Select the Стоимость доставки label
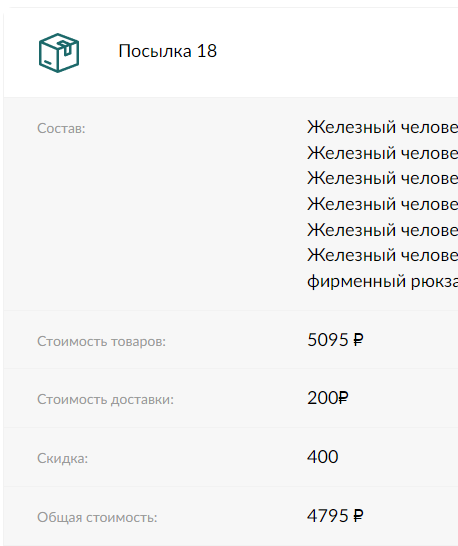 pos(105,399)
